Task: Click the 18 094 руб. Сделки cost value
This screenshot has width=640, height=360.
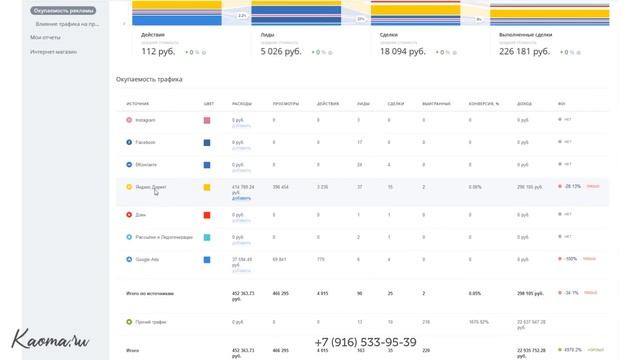Action: [402, 52]
